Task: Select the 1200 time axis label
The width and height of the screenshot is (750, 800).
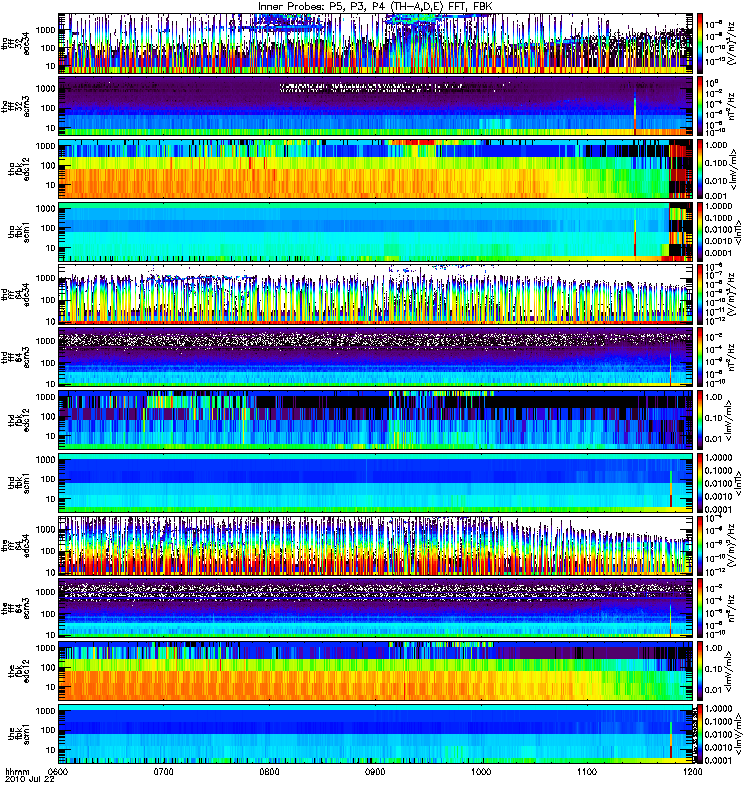Action: pos(692,771)
